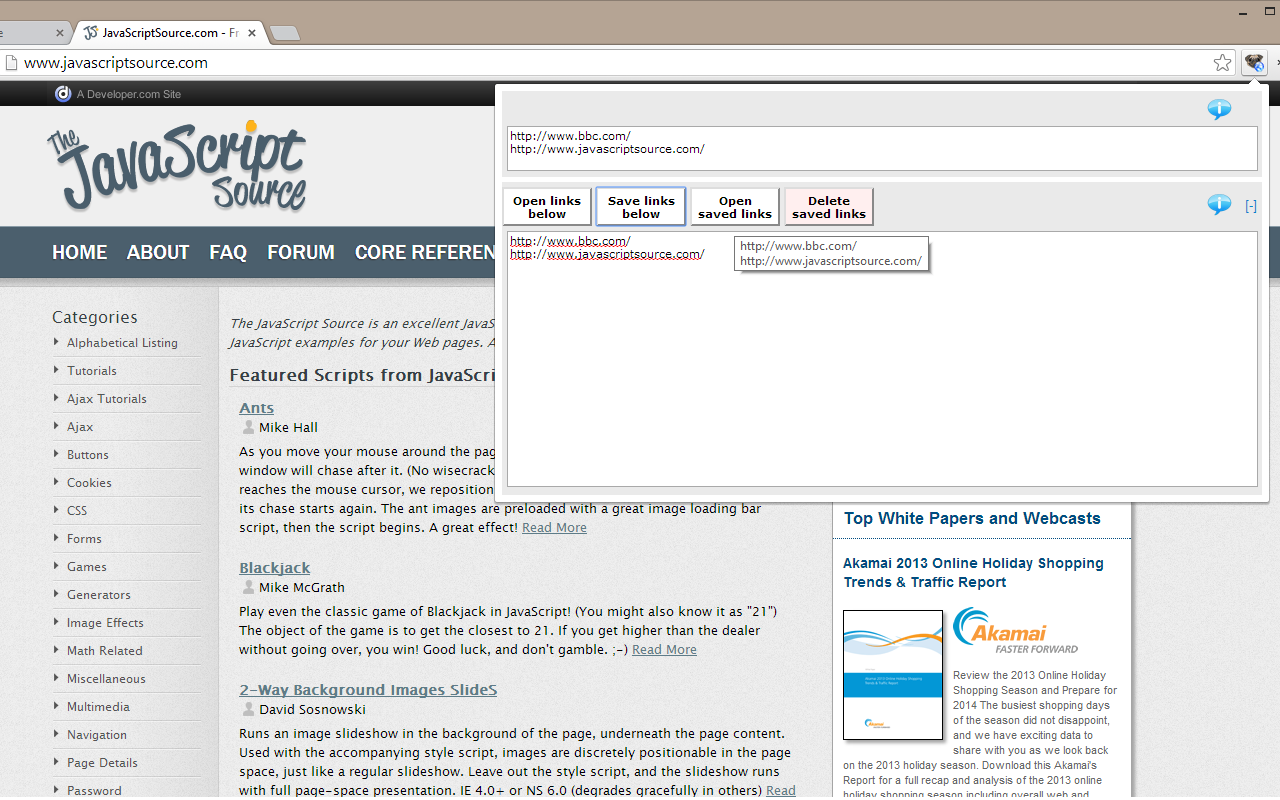Open 2-Way Background Images SlideS link
Viewport: 1280px width, 800px height.
coord(368,690)
